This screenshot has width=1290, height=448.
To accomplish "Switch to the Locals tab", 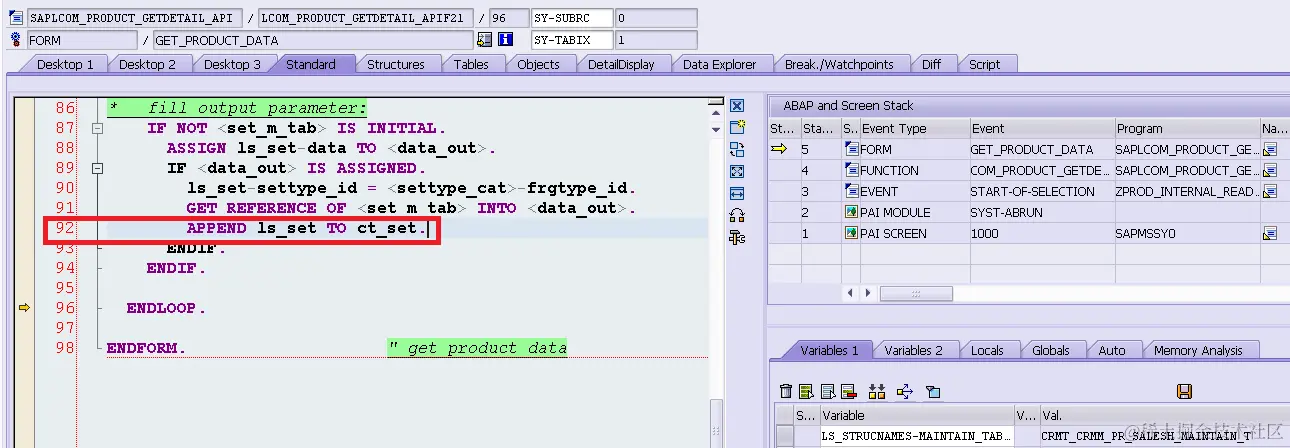I will pos(987,350).
